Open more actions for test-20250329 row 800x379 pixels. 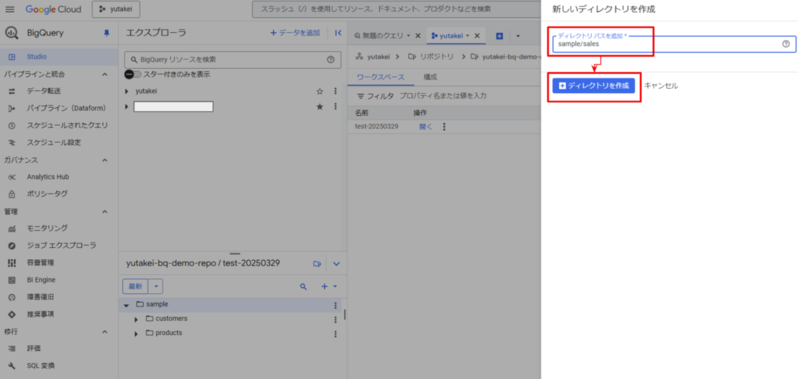[x=444, y=127]
